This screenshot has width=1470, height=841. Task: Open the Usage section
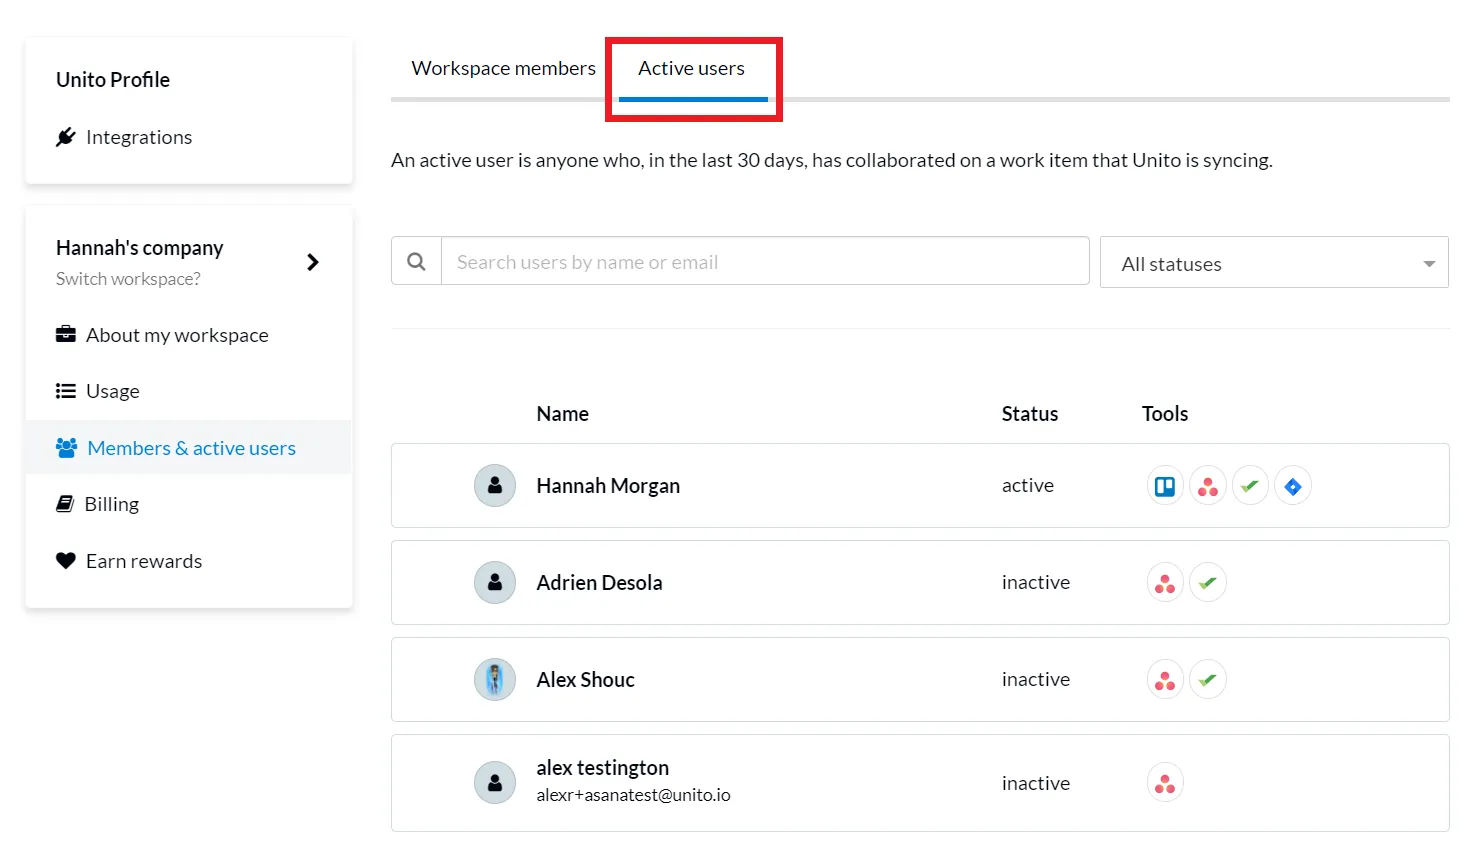point(112,391)
